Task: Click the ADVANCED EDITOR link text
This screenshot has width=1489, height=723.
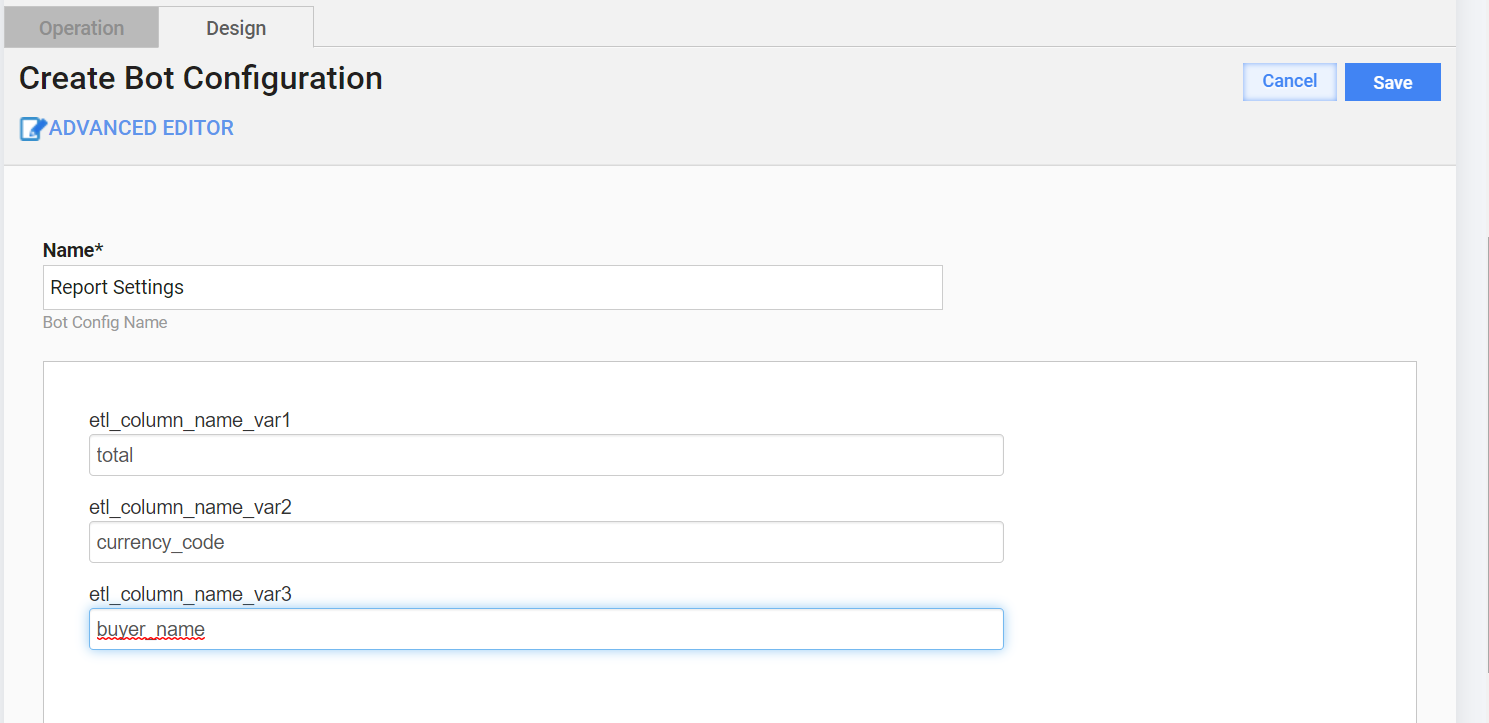Action: [x=141, y=128]
